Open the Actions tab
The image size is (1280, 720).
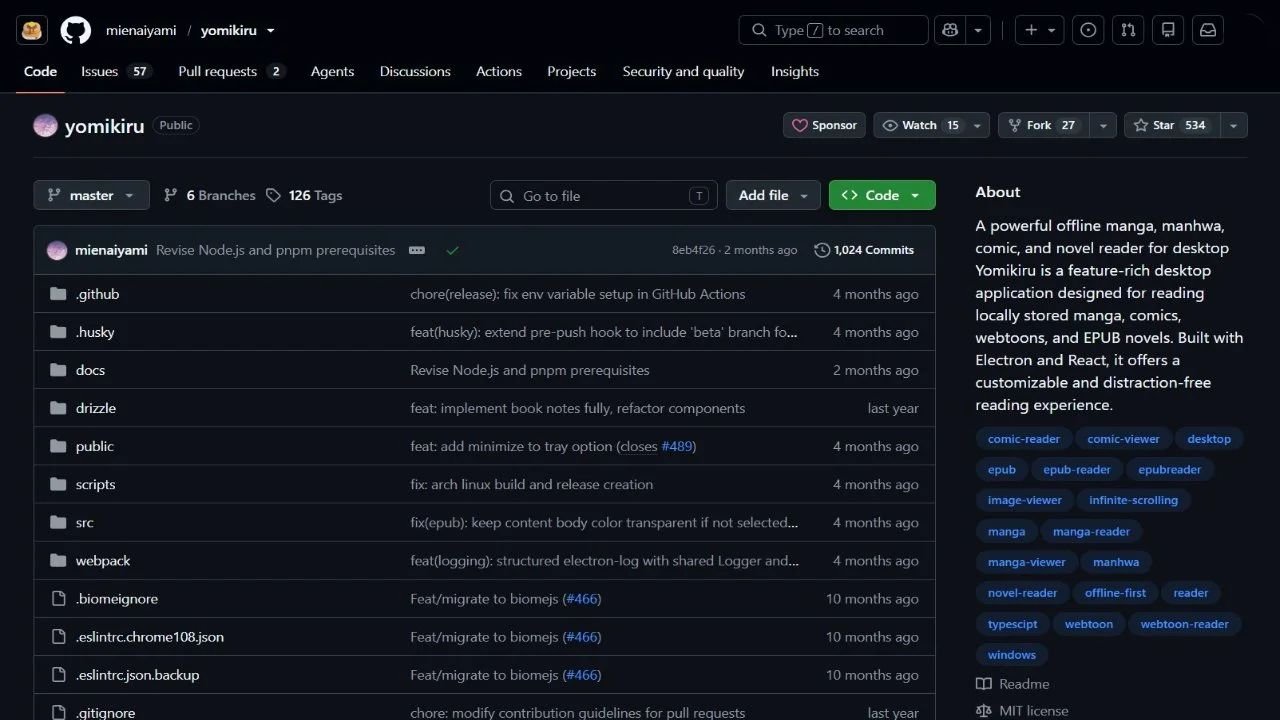click(x=499, y=71)
